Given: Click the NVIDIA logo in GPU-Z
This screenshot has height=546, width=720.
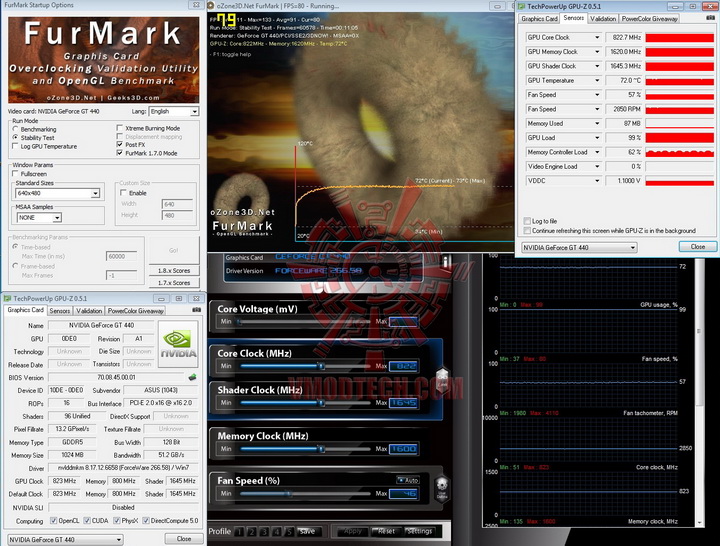Looking at the screenshot, I should click(178, 344).
